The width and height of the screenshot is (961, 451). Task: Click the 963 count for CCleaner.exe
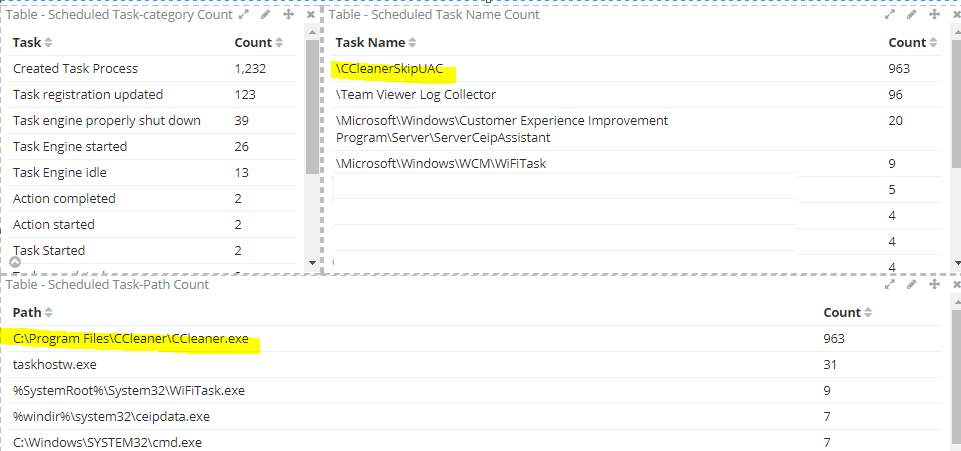[834, 339]
